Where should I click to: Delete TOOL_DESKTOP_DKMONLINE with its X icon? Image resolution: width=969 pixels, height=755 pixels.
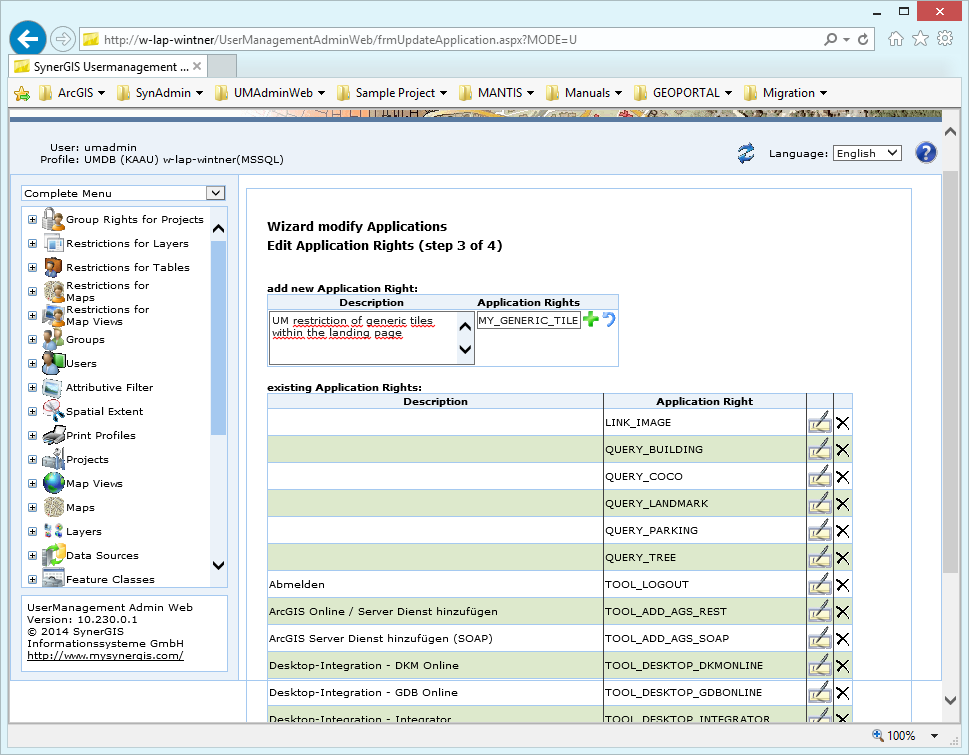pyautogui.click(x=841, y=664)
